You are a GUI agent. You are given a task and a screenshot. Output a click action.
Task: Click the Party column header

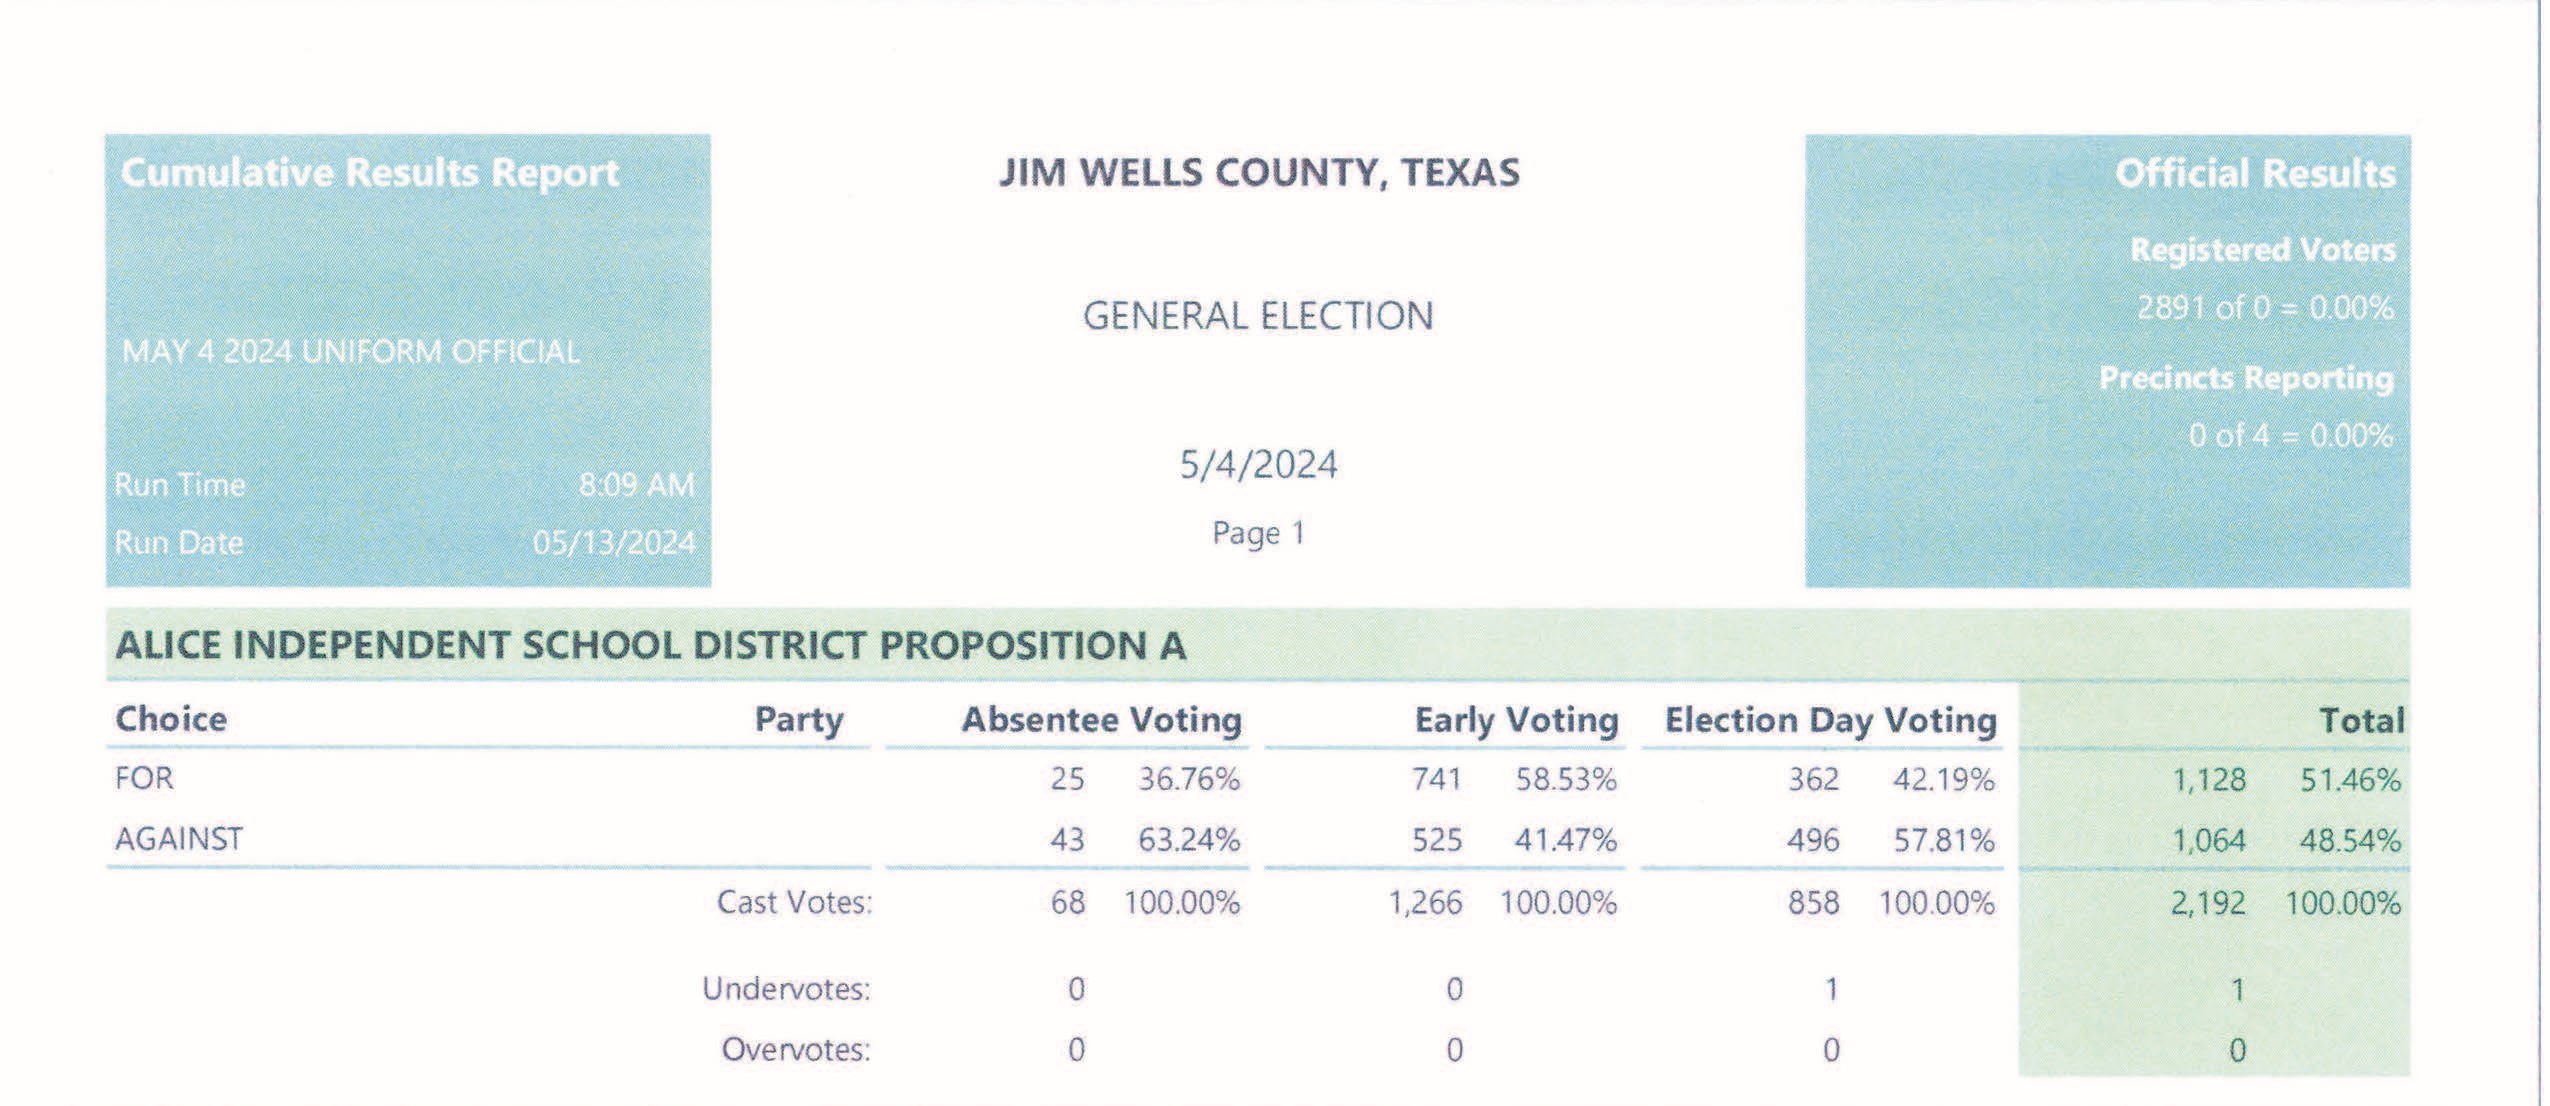tap(798, 720)
